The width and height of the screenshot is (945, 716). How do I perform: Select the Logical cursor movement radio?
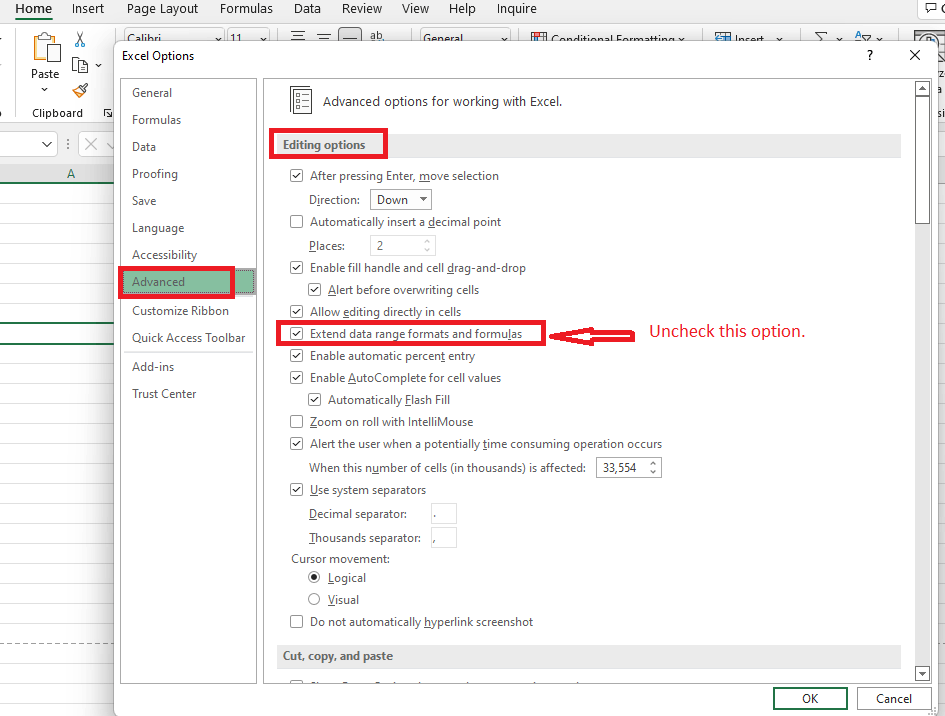click(x=314, y=577)
